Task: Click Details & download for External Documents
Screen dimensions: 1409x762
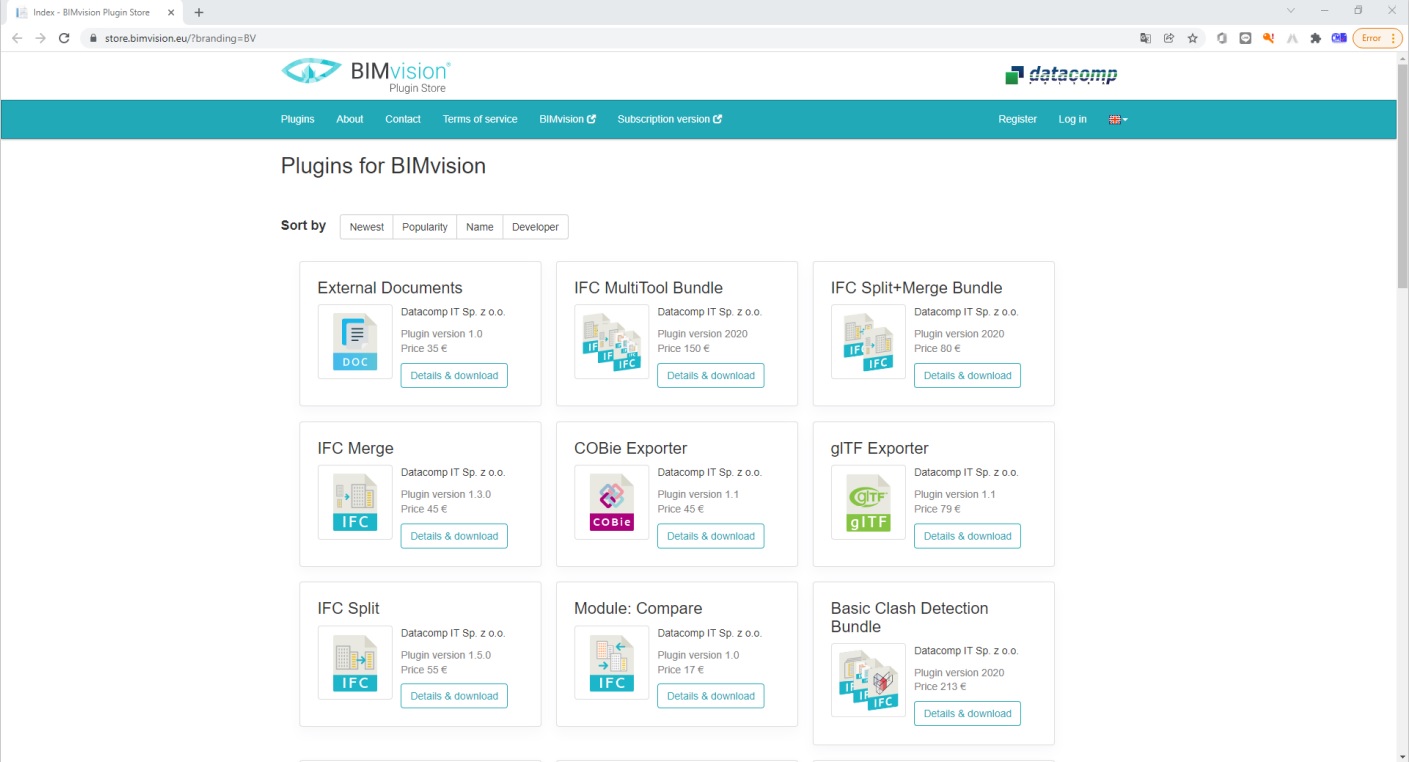Action: pos(454,376)
